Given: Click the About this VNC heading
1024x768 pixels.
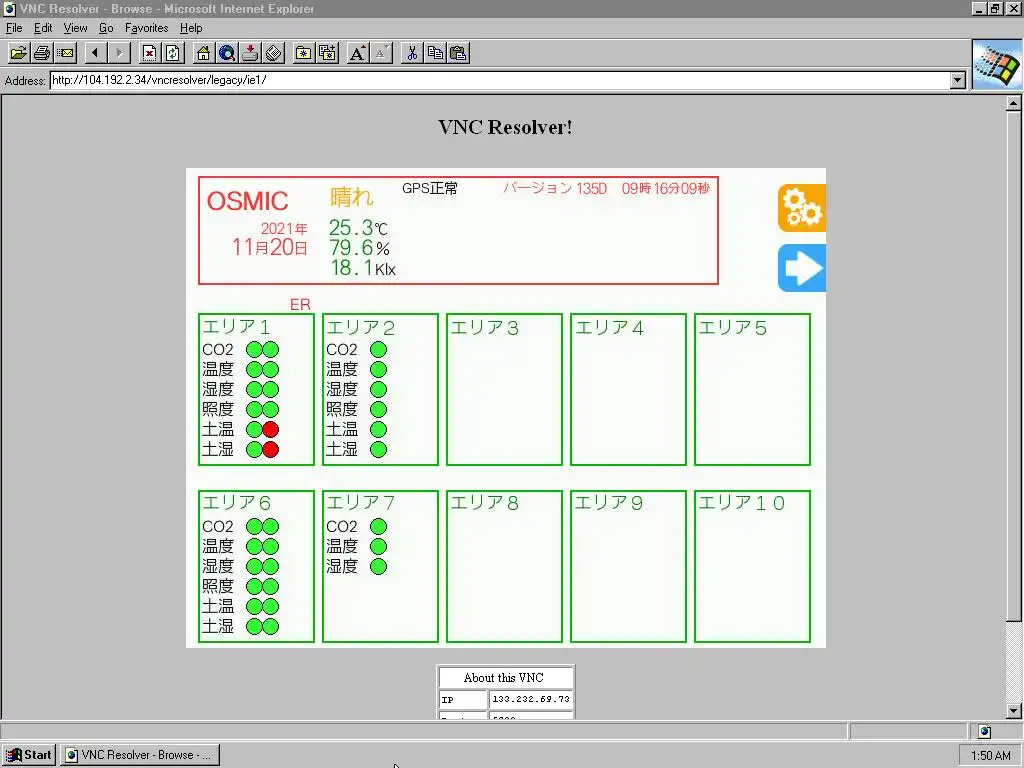Looking at the screenshot, I should tap(504, 678).
